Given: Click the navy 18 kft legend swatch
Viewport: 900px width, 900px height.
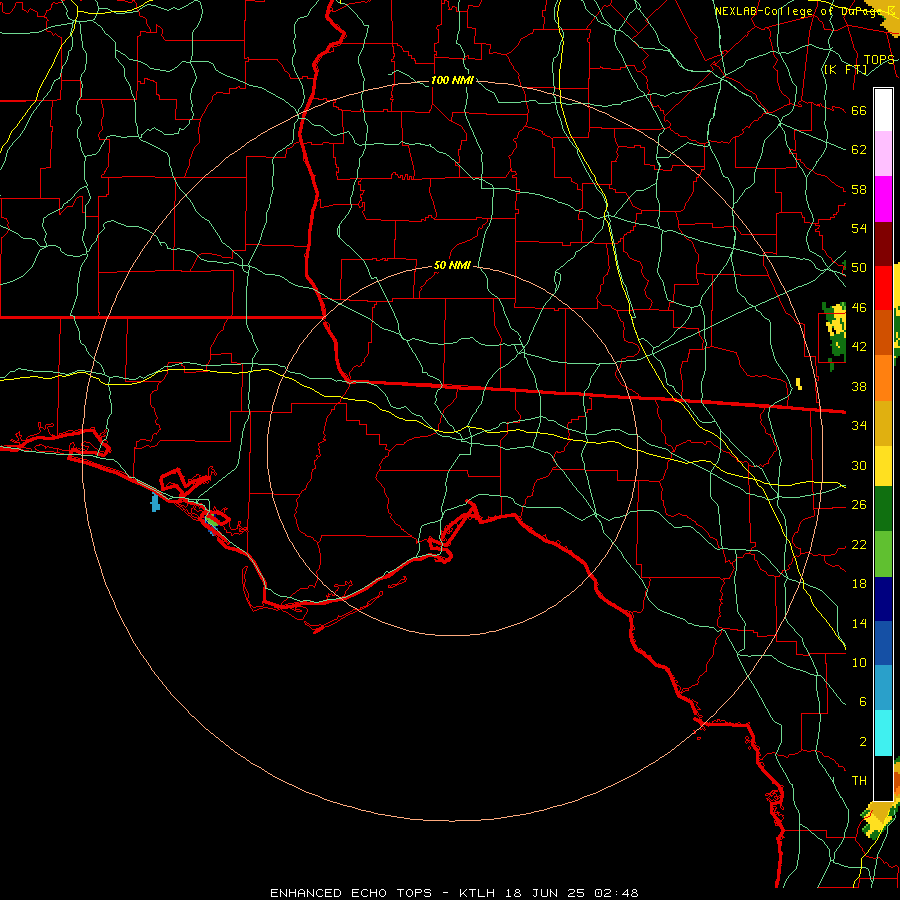Looking at the screenshot, I should click(883, 599).
